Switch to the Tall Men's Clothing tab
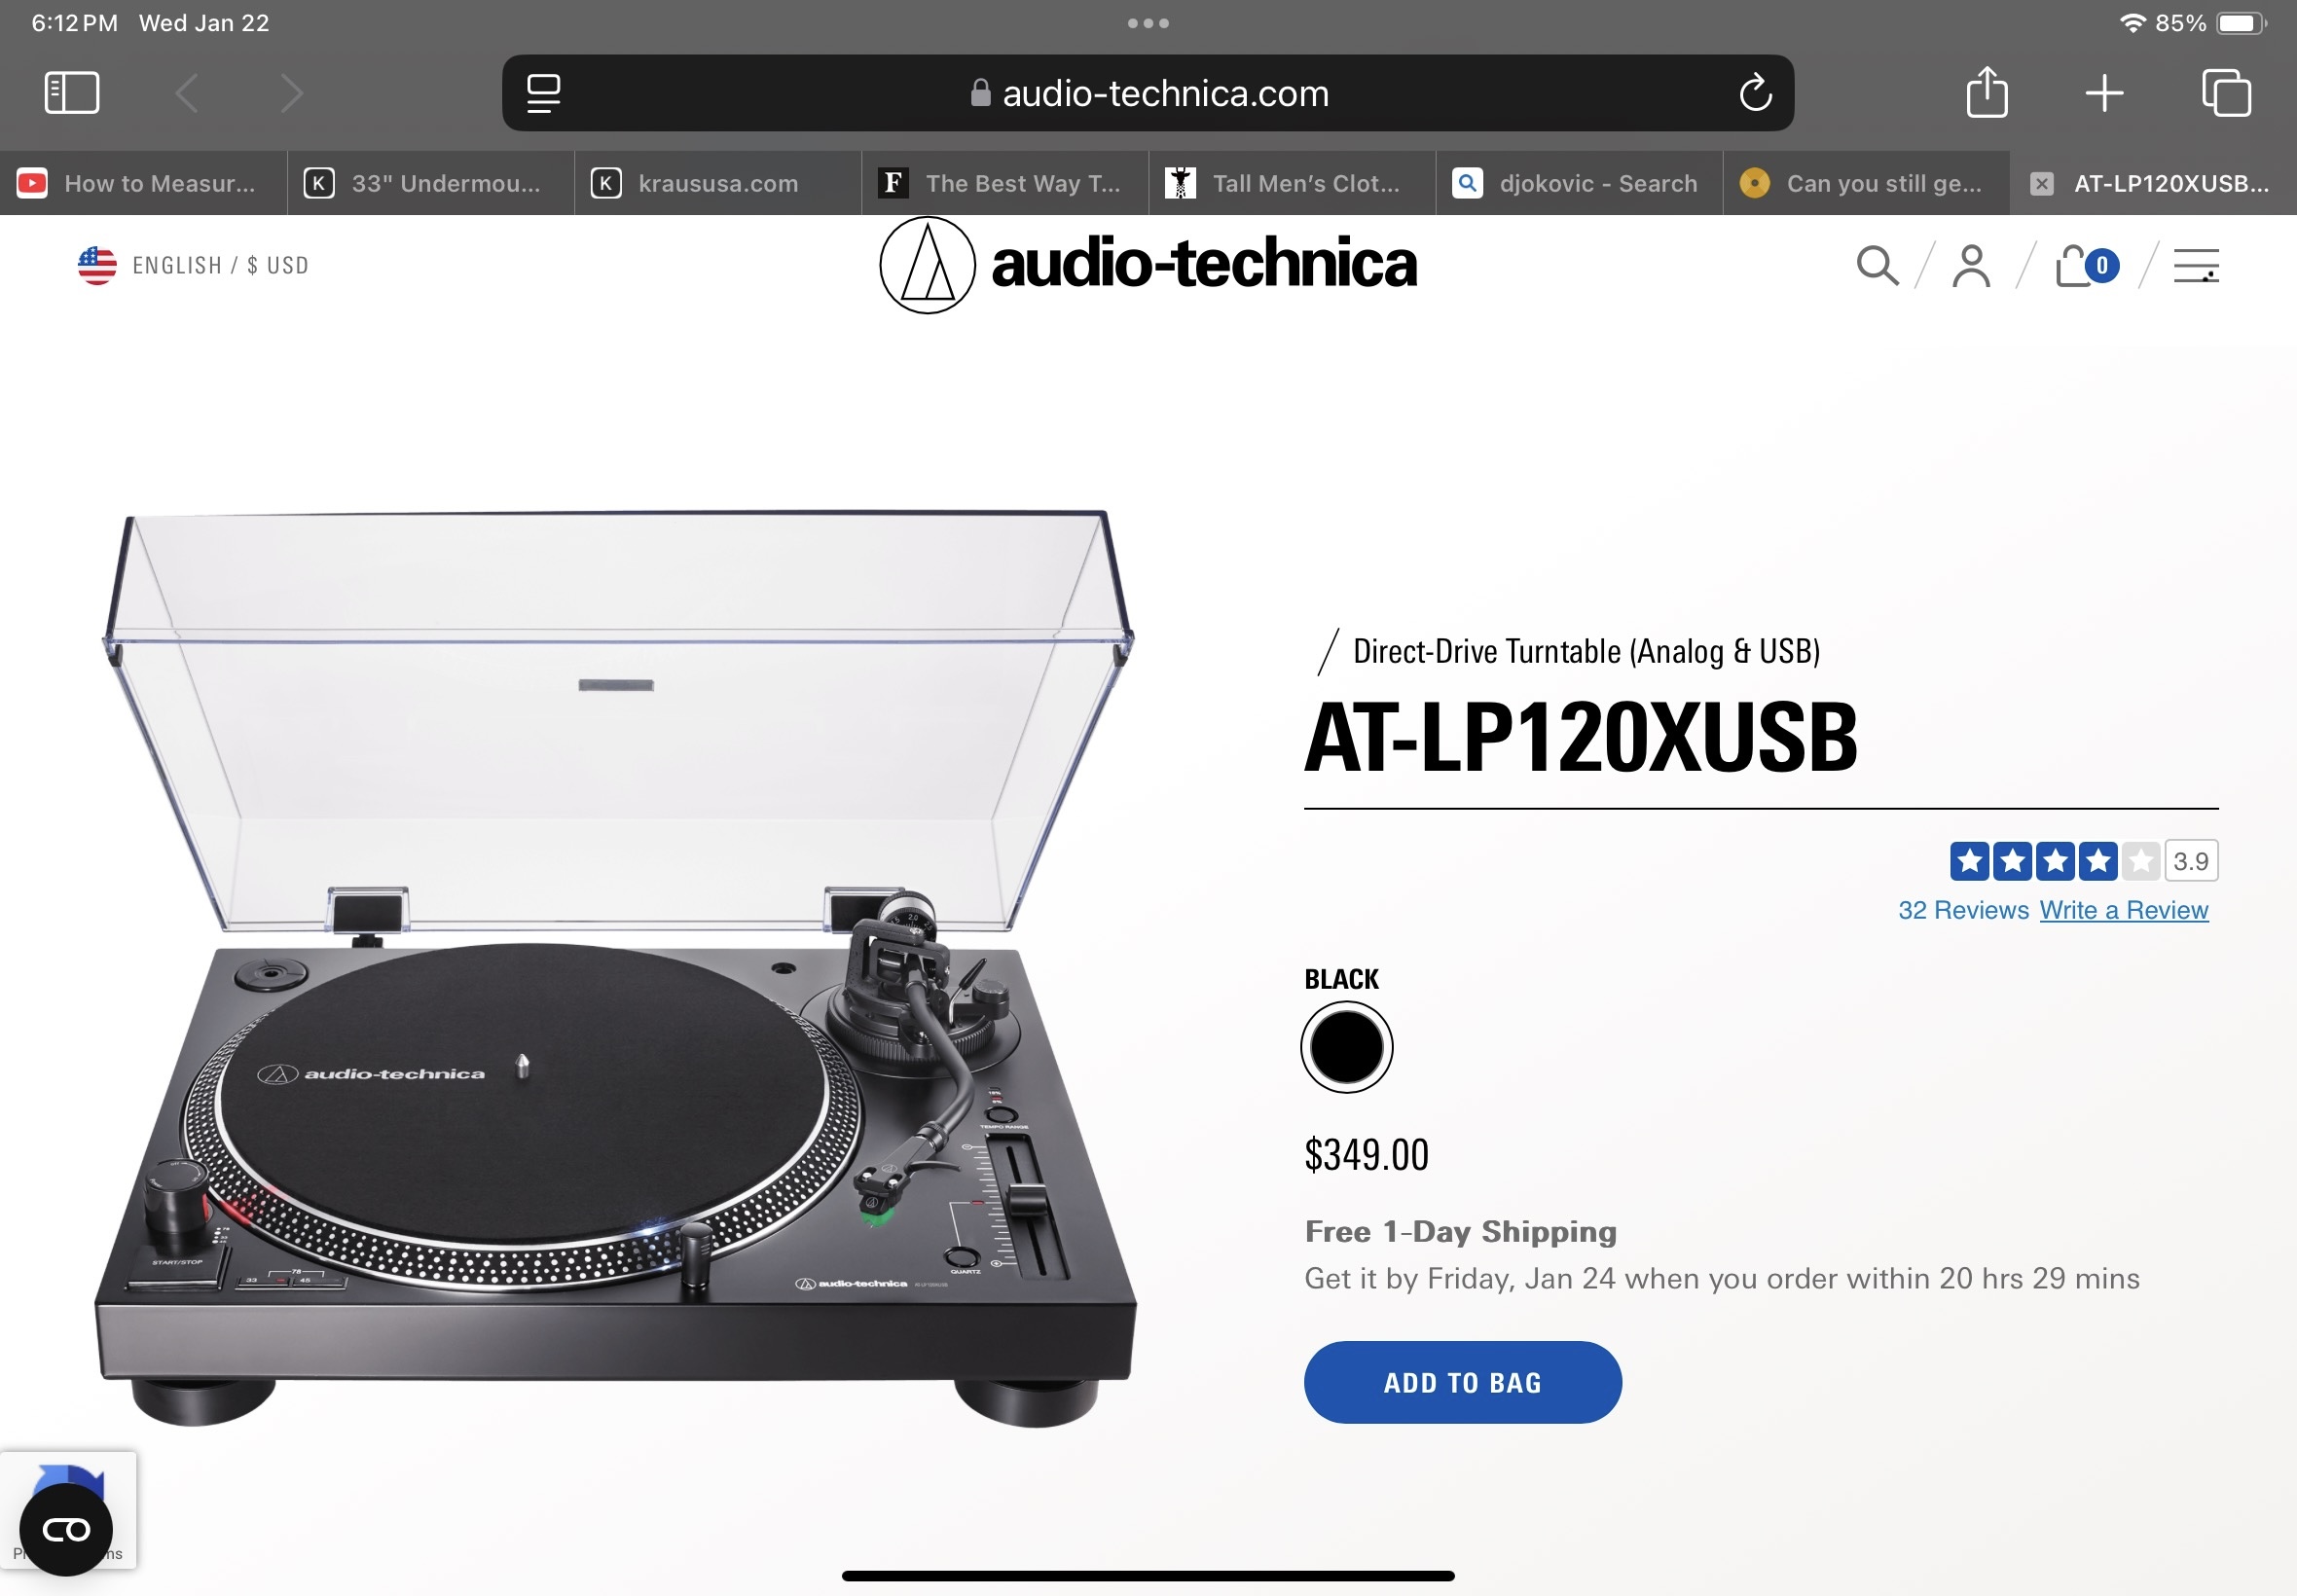The width and height of the screenshot is (2297, 1596). [x=1292, y=183]
